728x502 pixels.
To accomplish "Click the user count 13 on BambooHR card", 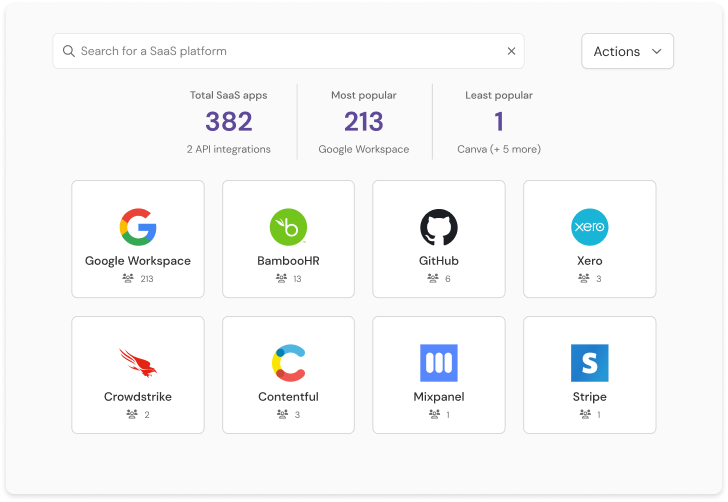I will coord(297,279).
